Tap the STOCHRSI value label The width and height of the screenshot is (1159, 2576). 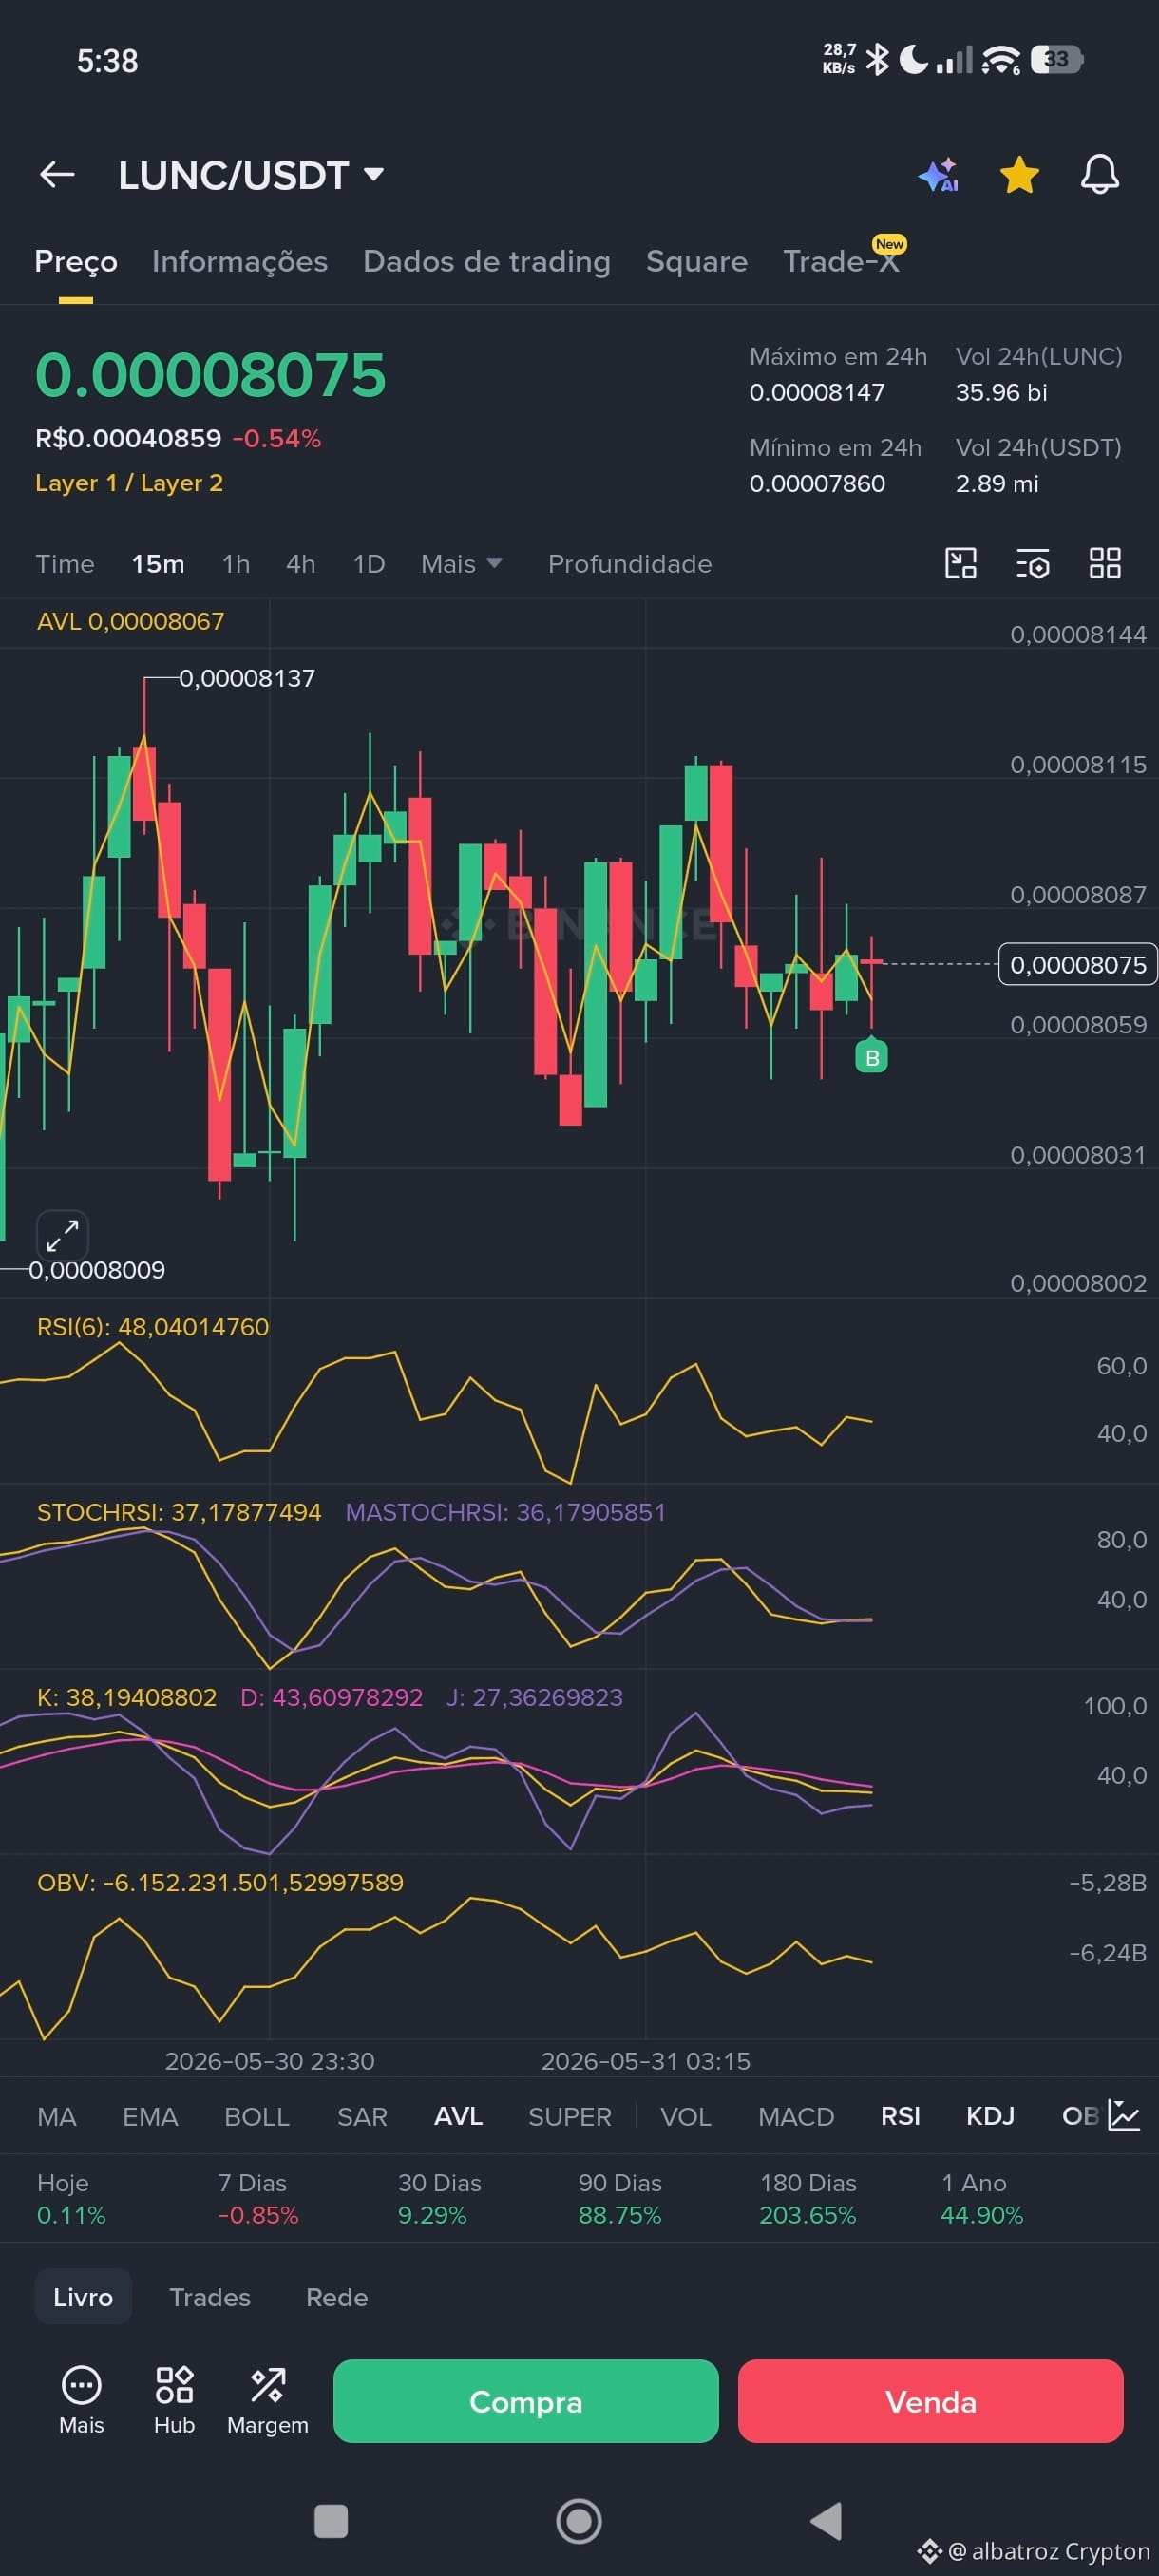coord(179,1512)
